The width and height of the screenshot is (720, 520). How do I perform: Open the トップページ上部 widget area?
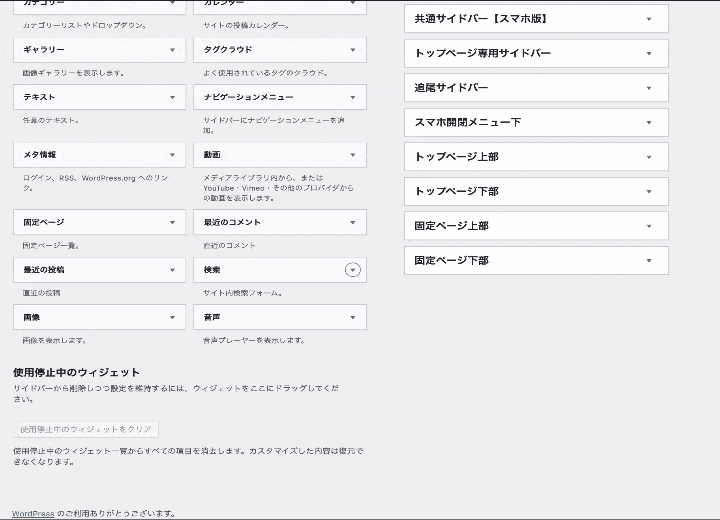(536, 157)
